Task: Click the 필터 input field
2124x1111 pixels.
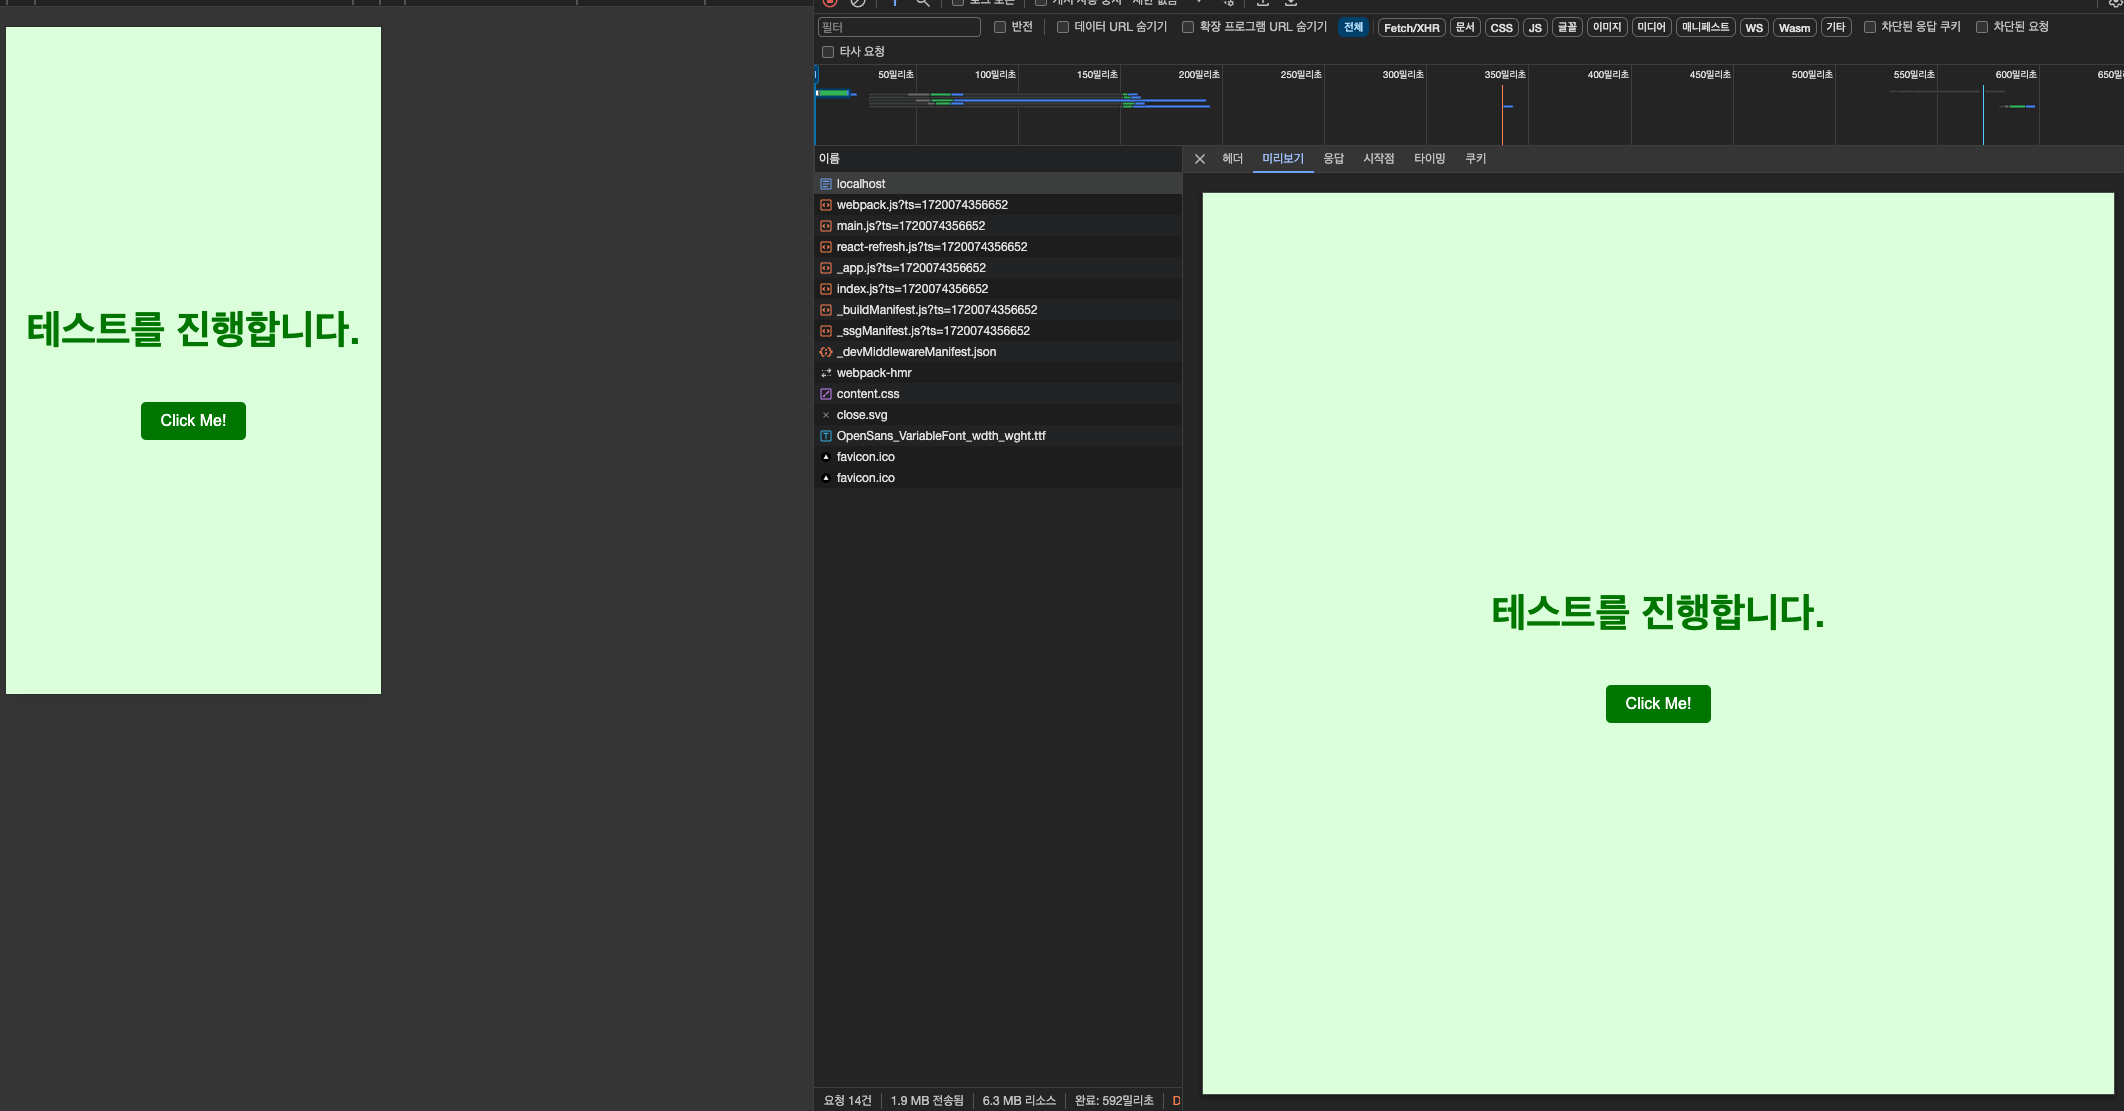Action: click(x=898, y=27)
